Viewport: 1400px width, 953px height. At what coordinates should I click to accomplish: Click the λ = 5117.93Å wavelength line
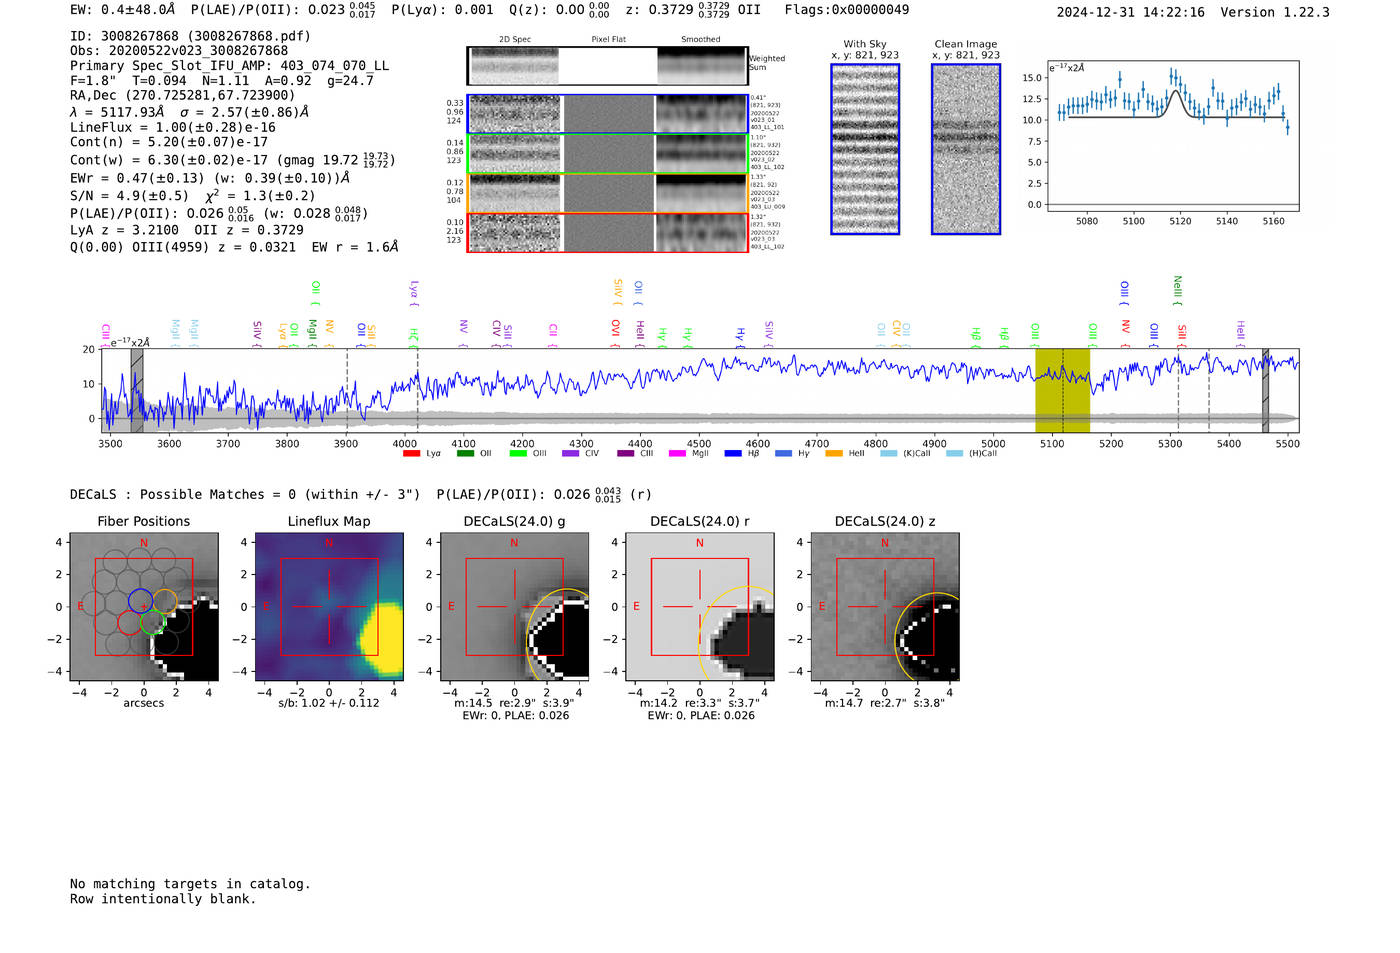coord(190,112)
